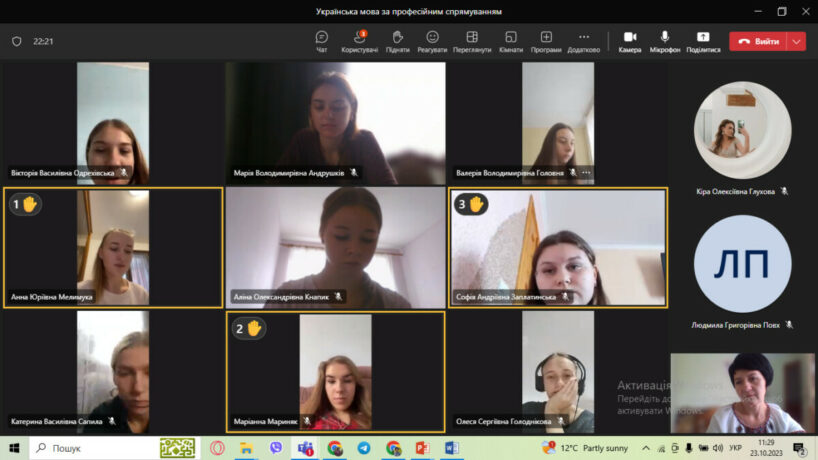This screenshot has width=818, height=460.
Task: Open the Реагувати reactions menu
Action: pos(432,41)
